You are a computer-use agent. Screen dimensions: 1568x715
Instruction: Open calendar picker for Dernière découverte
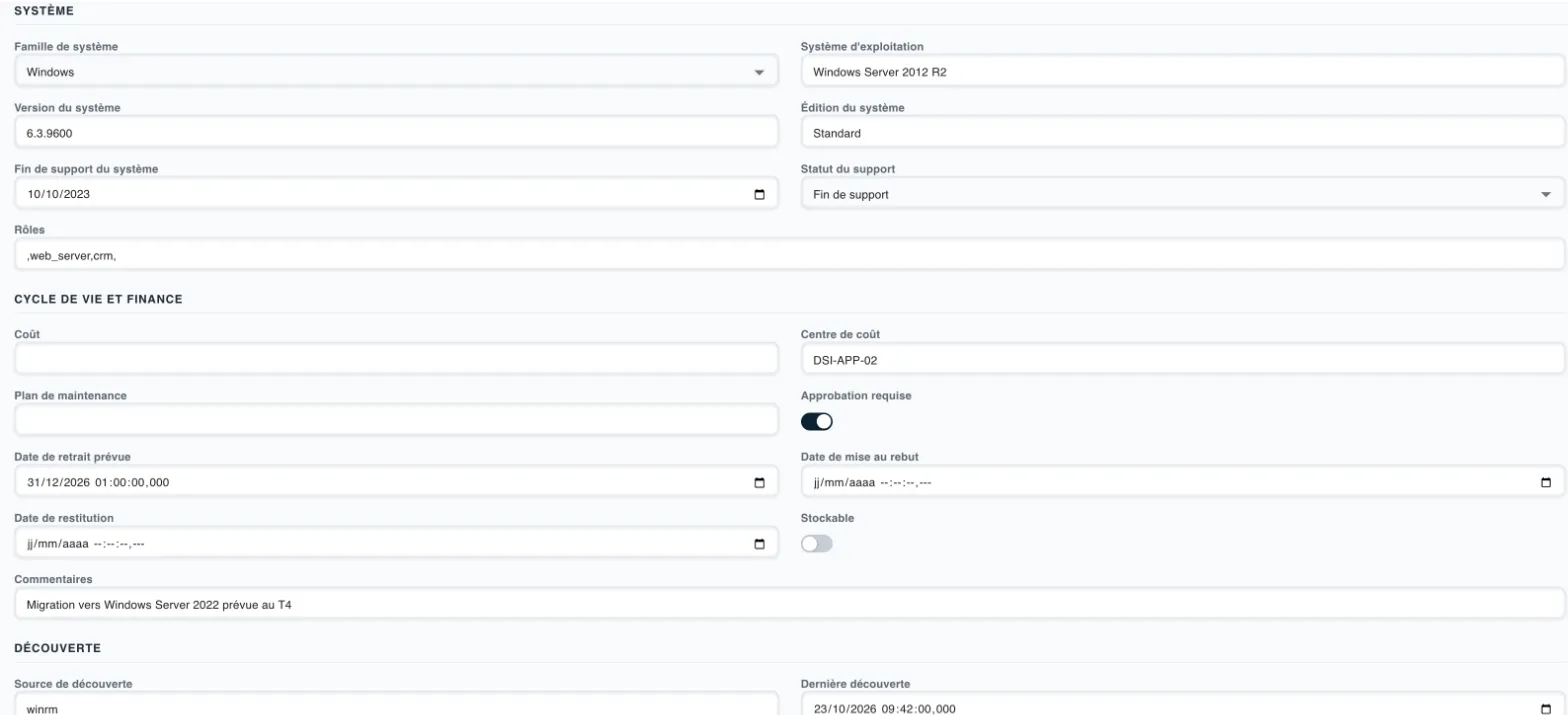[1546, 708]
